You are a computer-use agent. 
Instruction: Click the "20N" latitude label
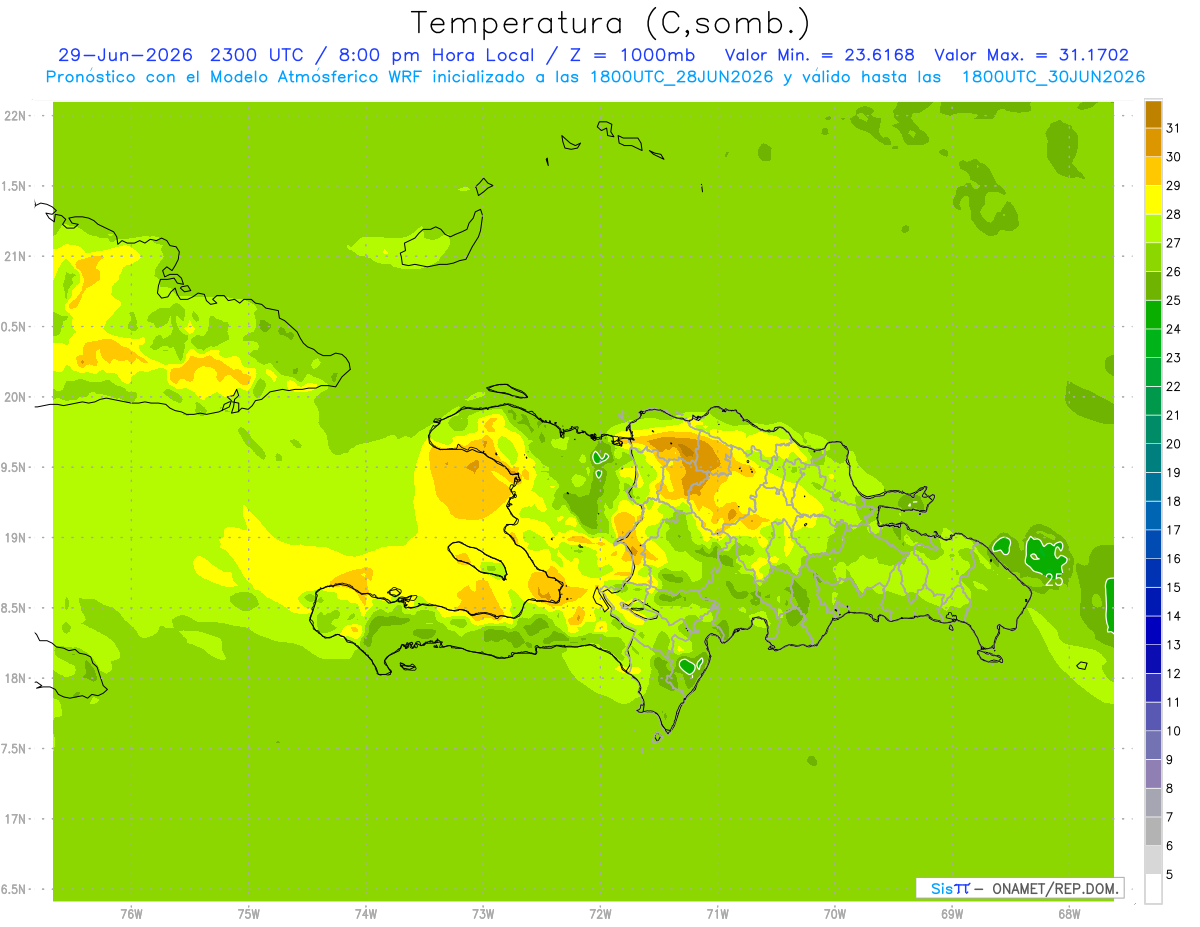16,397
